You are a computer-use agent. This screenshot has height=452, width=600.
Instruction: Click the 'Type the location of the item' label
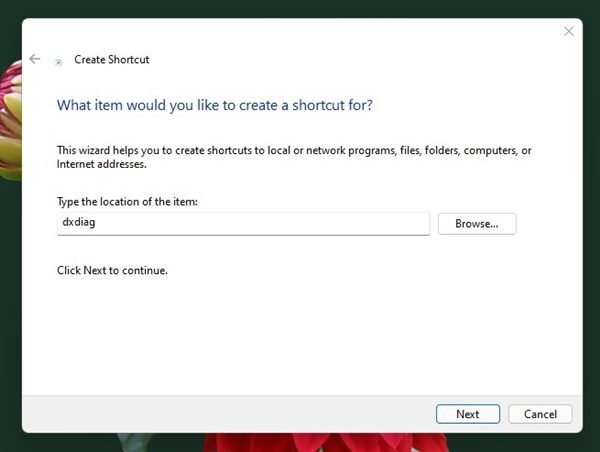(x=127, y=202)
